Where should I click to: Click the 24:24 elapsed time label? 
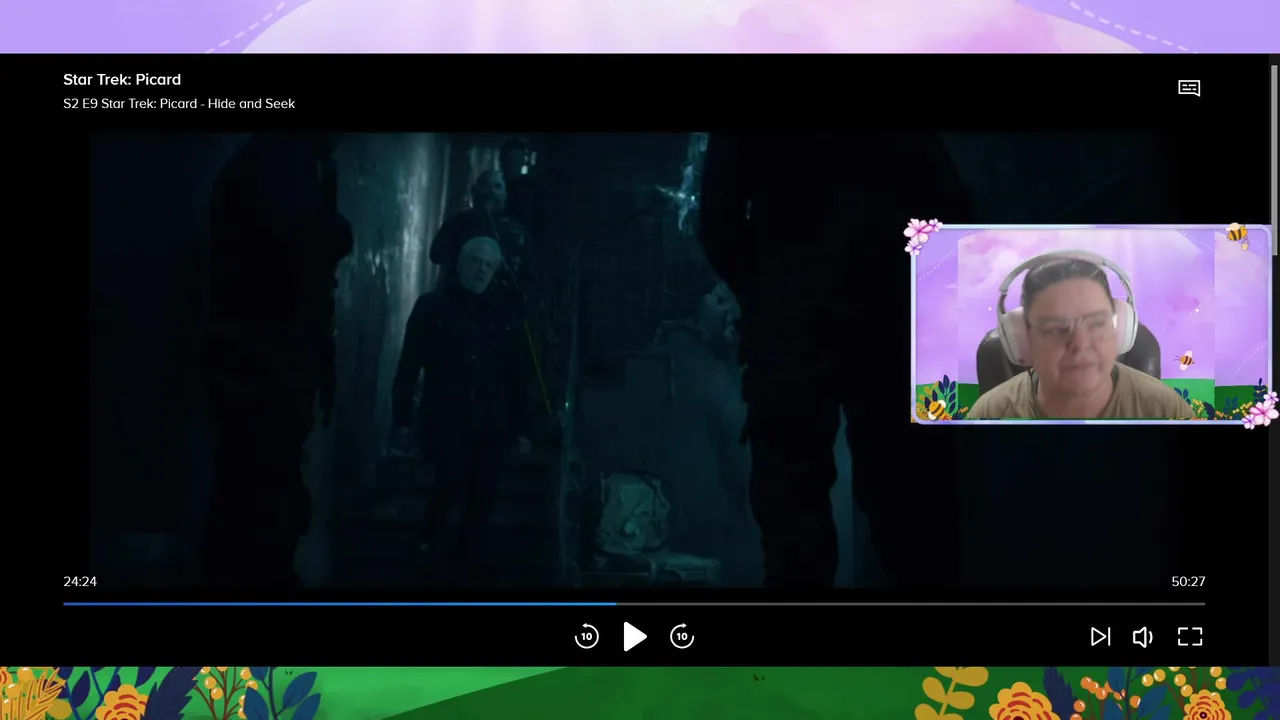[x=80, y=582]
